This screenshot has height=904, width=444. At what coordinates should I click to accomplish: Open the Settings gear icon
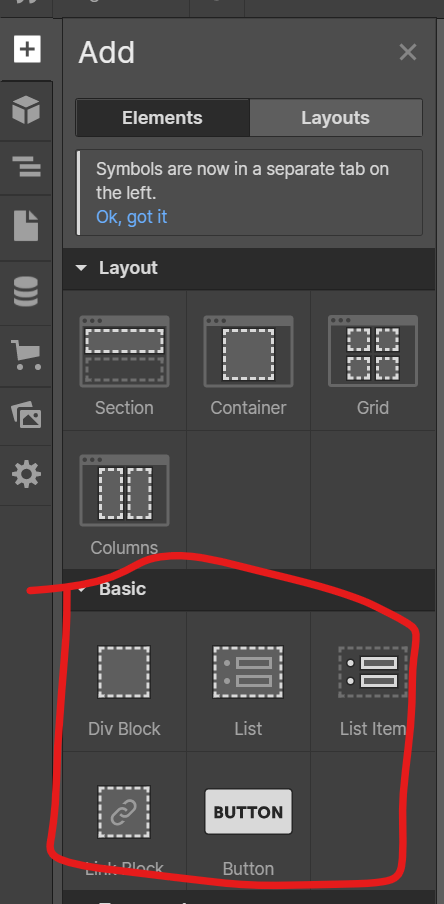[26, 475]
